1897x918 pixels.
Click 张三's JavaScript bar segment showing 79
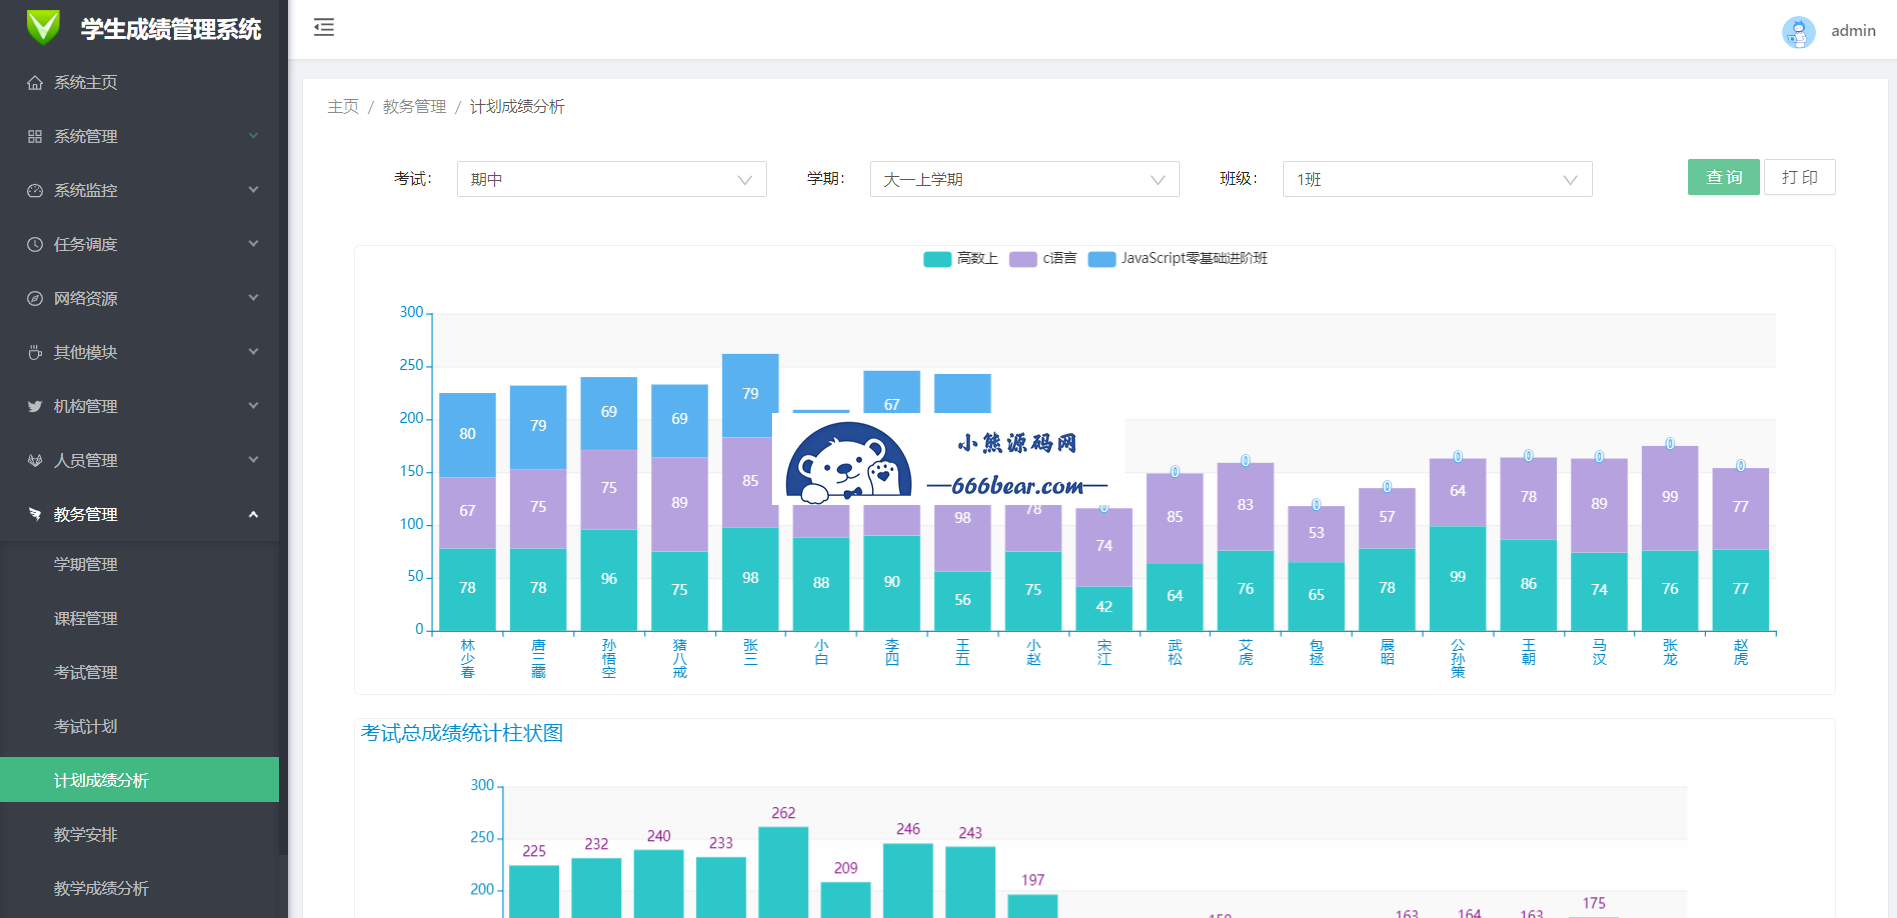pyautogui.click(x=750, y=396)
